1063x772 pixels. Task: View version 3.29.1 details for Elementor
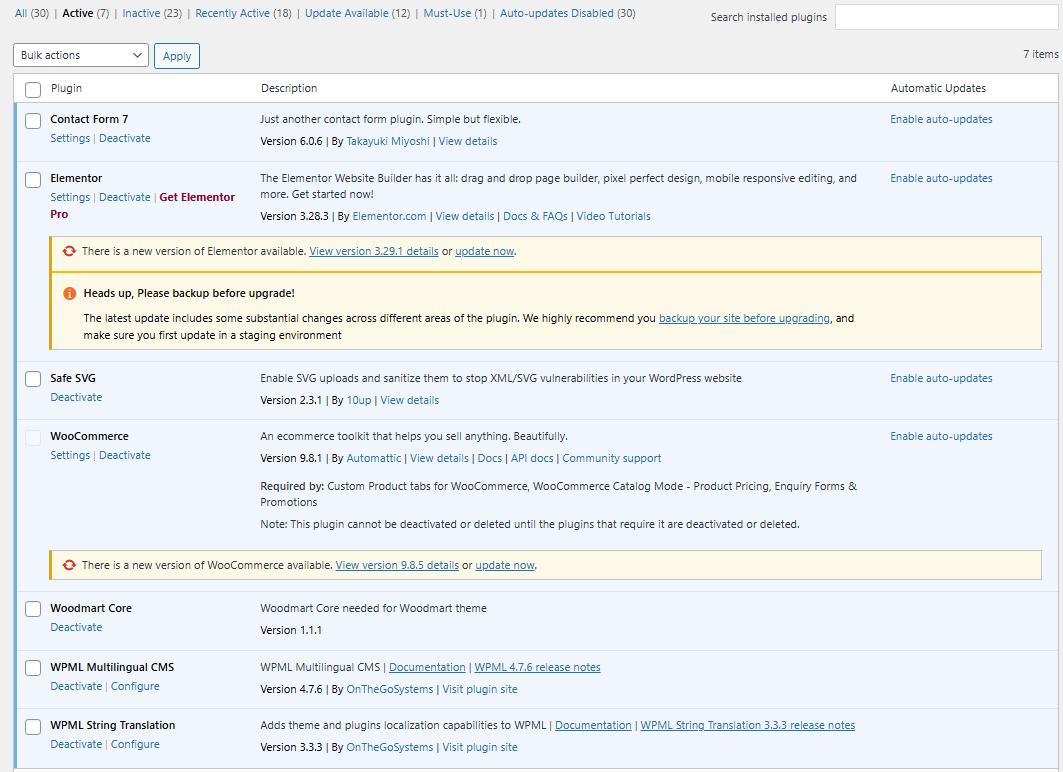point(374,251)
